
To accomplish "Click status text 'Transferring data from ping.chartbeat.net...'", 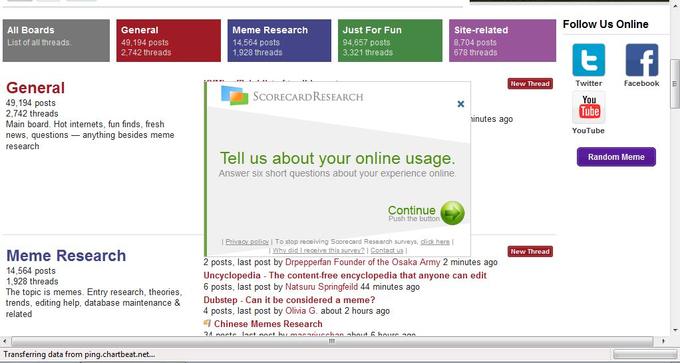I will click(x=79, y=354).
